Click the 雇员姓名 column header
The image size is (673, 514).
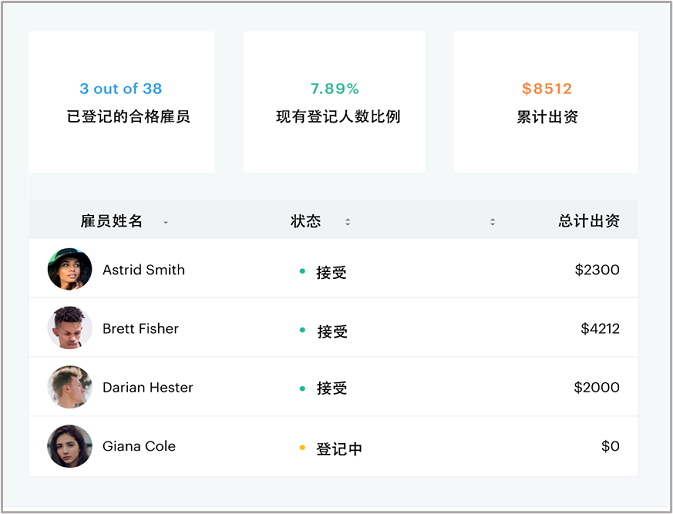(x=111, y=221)
